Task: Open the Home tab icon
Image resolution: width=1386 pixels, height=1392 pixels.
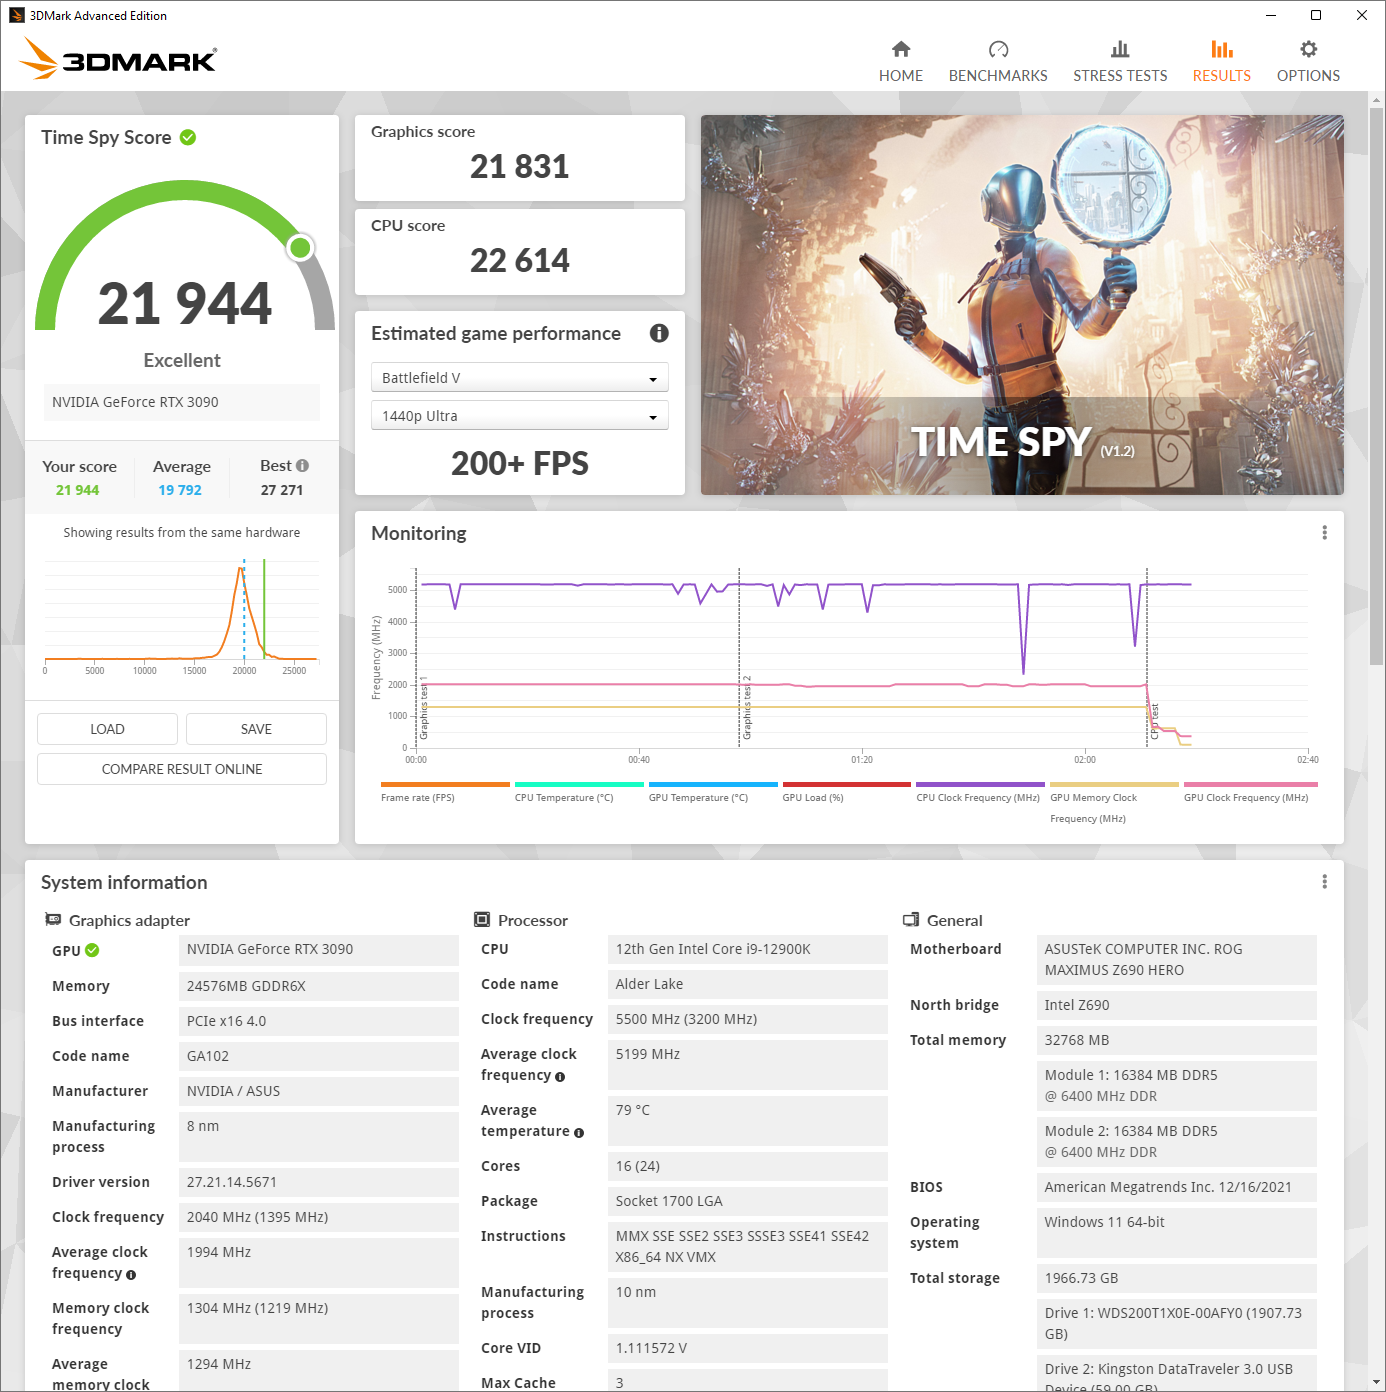Action: click(x=900, y=50)
